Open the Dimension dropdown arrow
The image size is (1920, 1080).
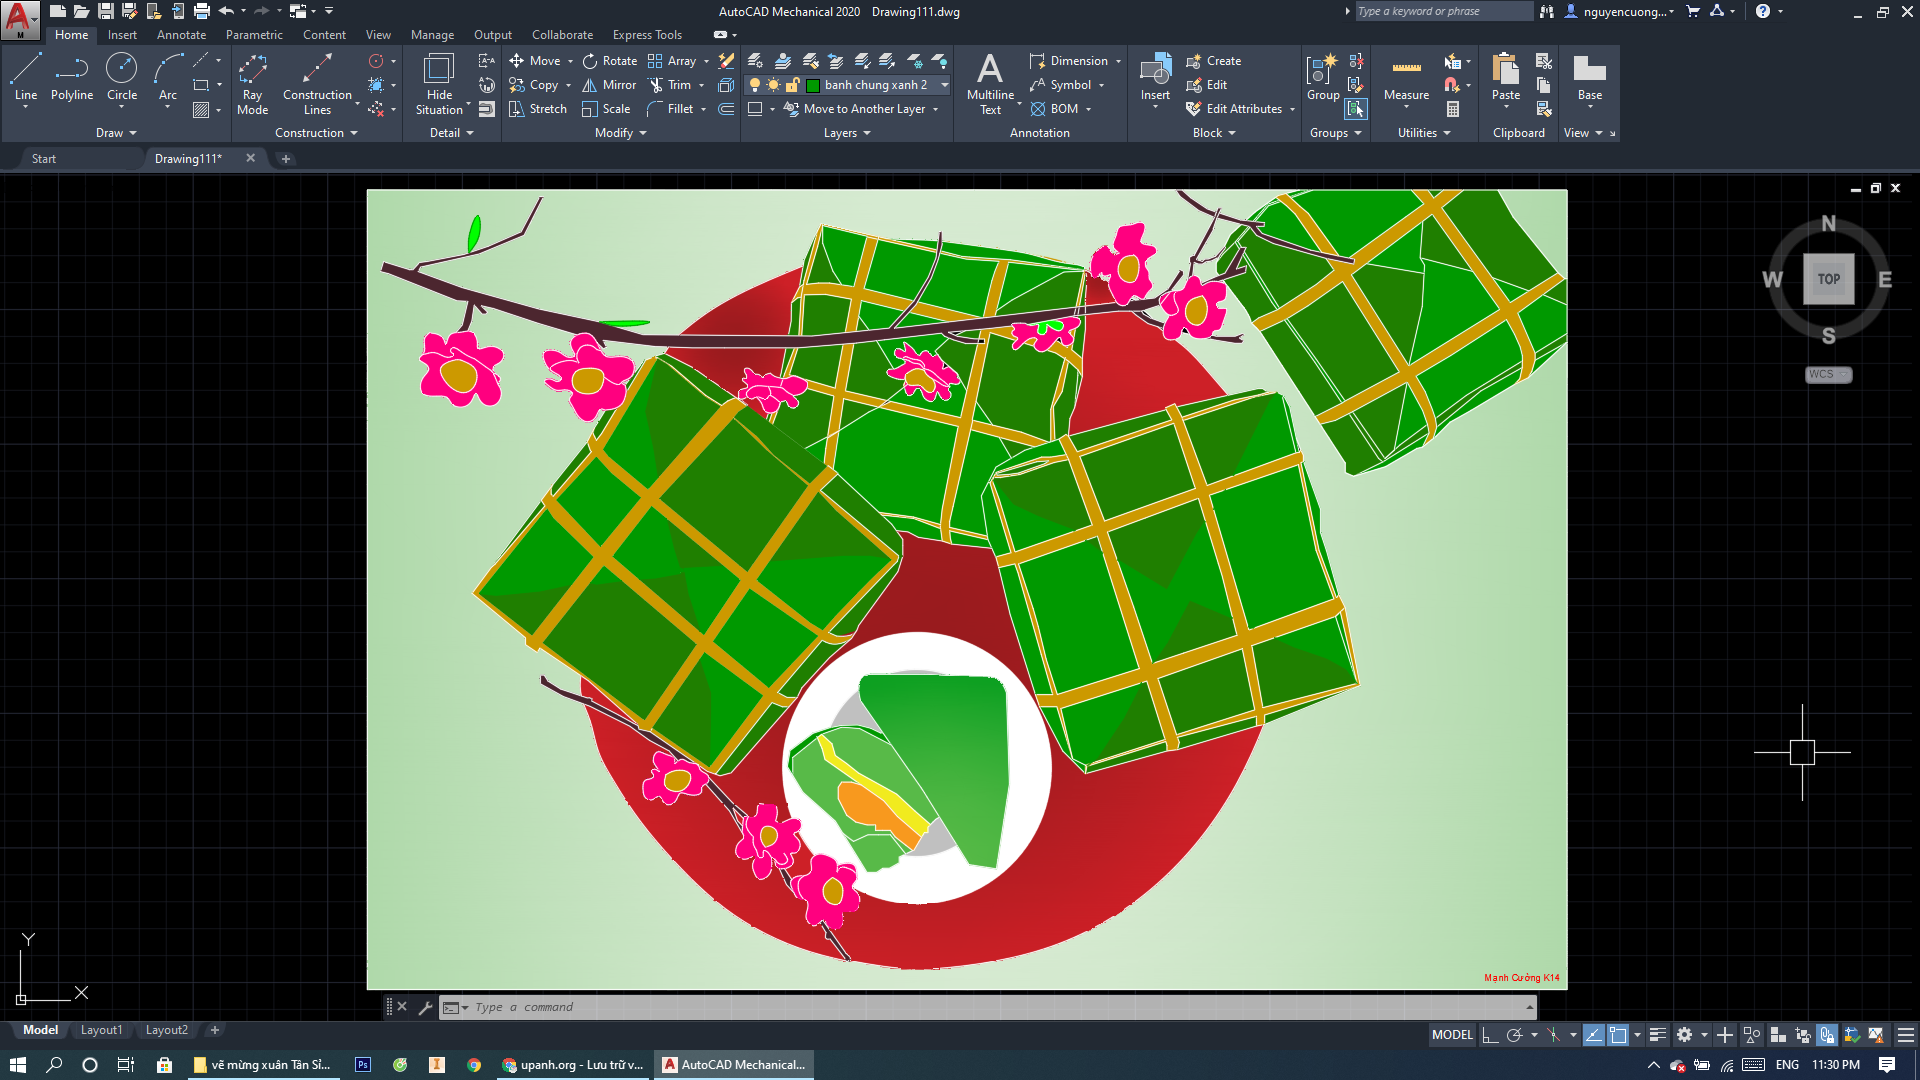click(1118, 61)
